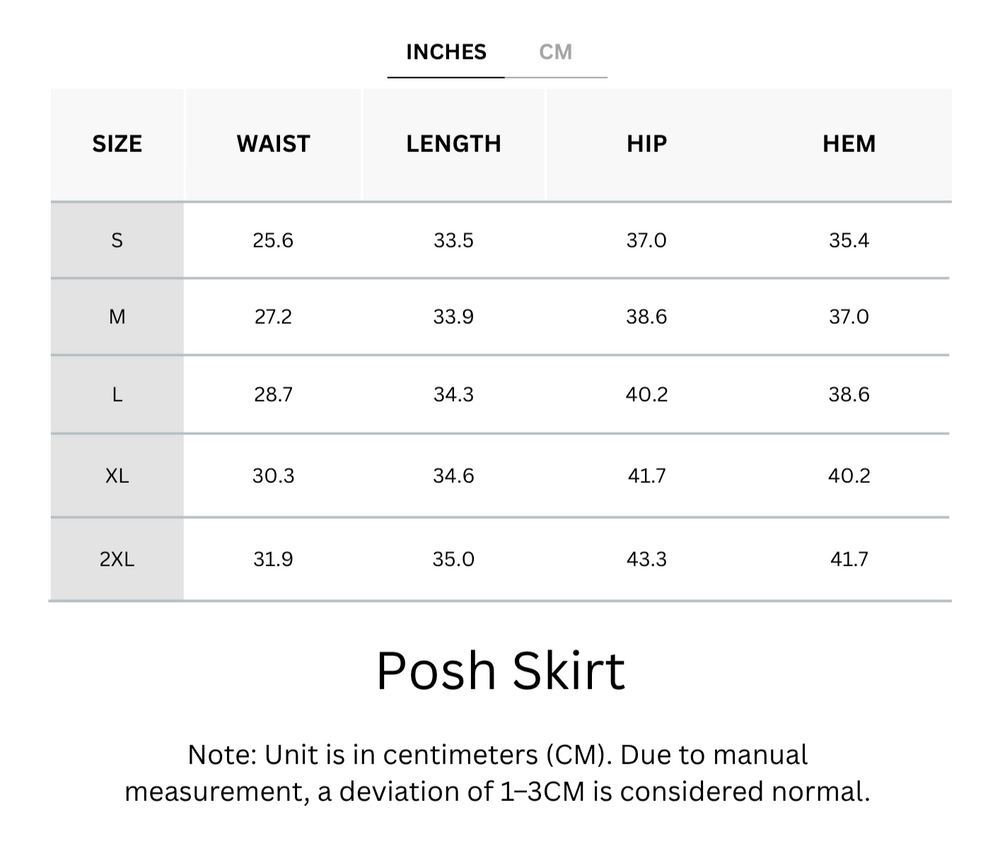Screen dimensions: 1000x842
Task: Select the XL size row label
Action: coord(117,476)
